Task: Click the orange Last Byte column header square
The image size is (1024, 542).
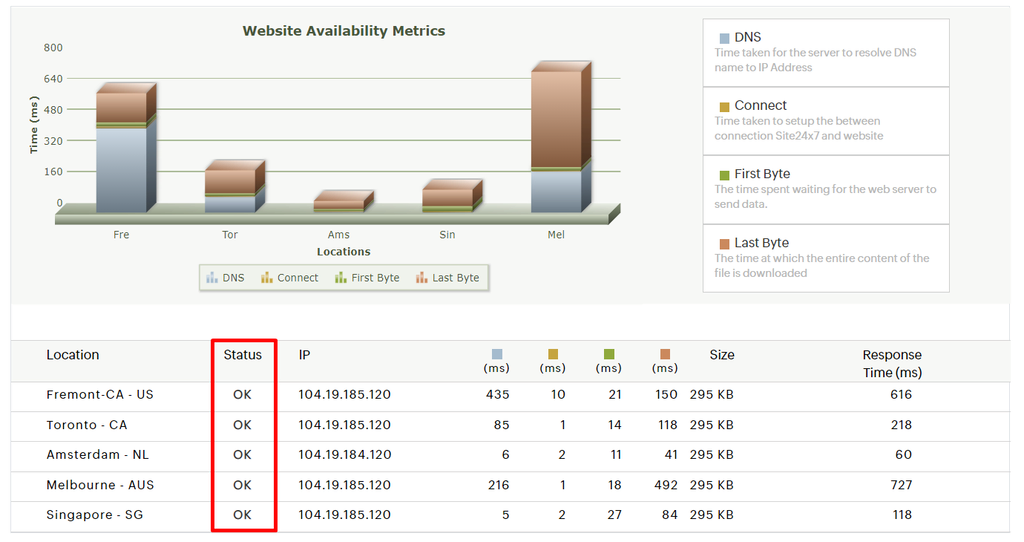Action: (665, 354)
